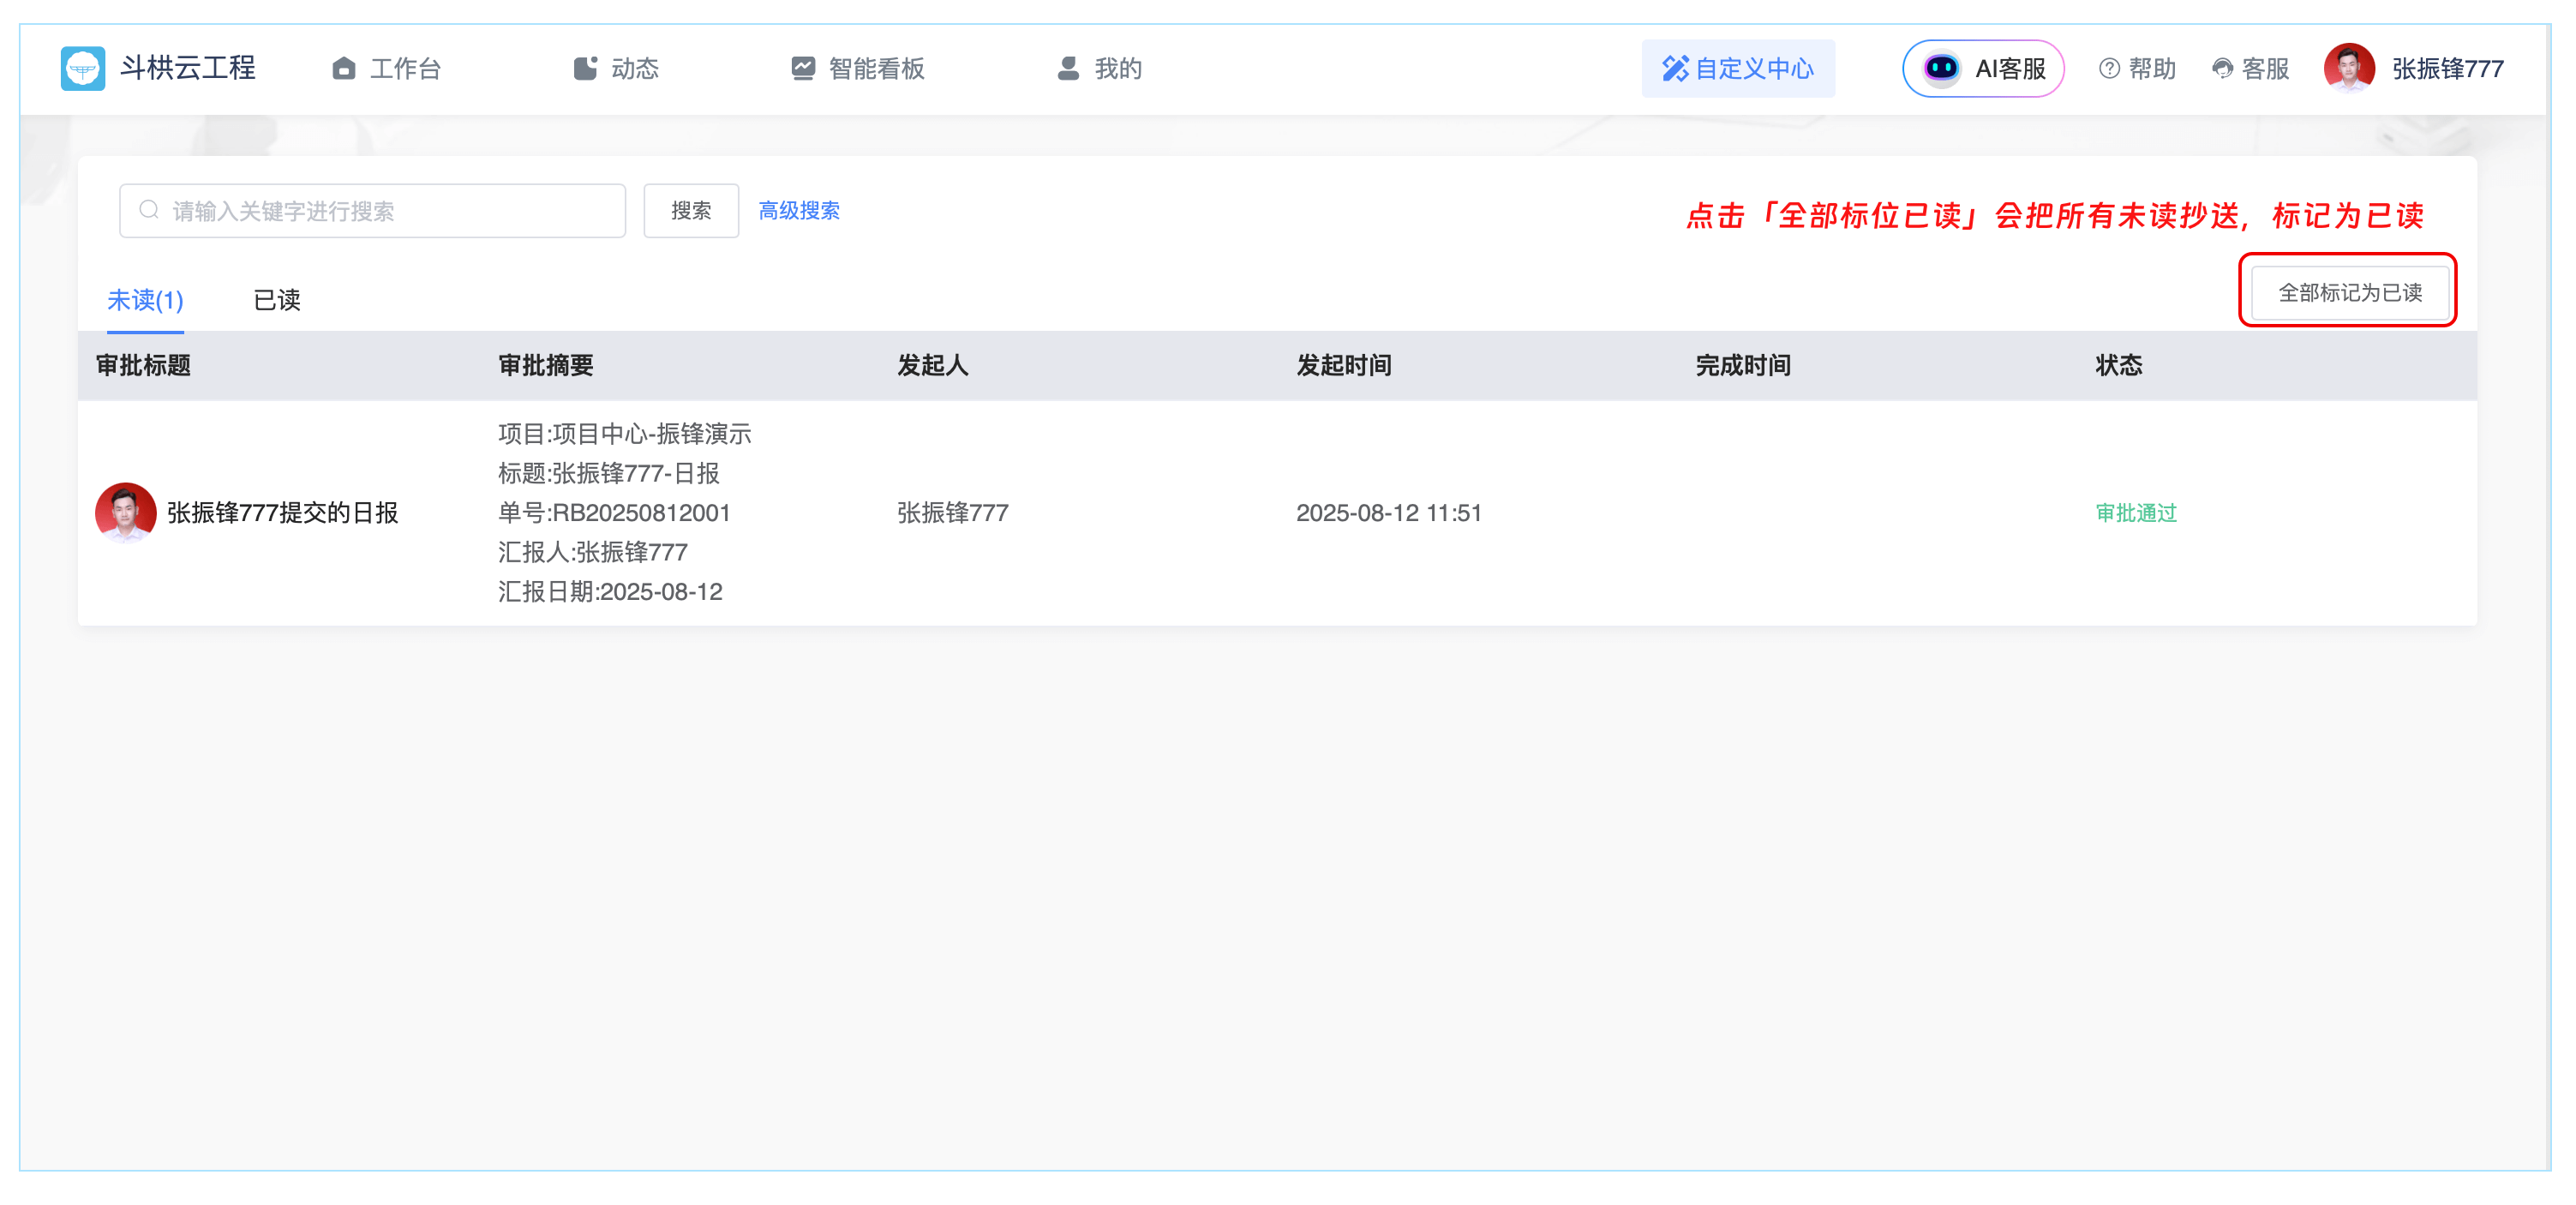Focus the keyword search input field
2576x1205 pixels.
pos(372,210)
